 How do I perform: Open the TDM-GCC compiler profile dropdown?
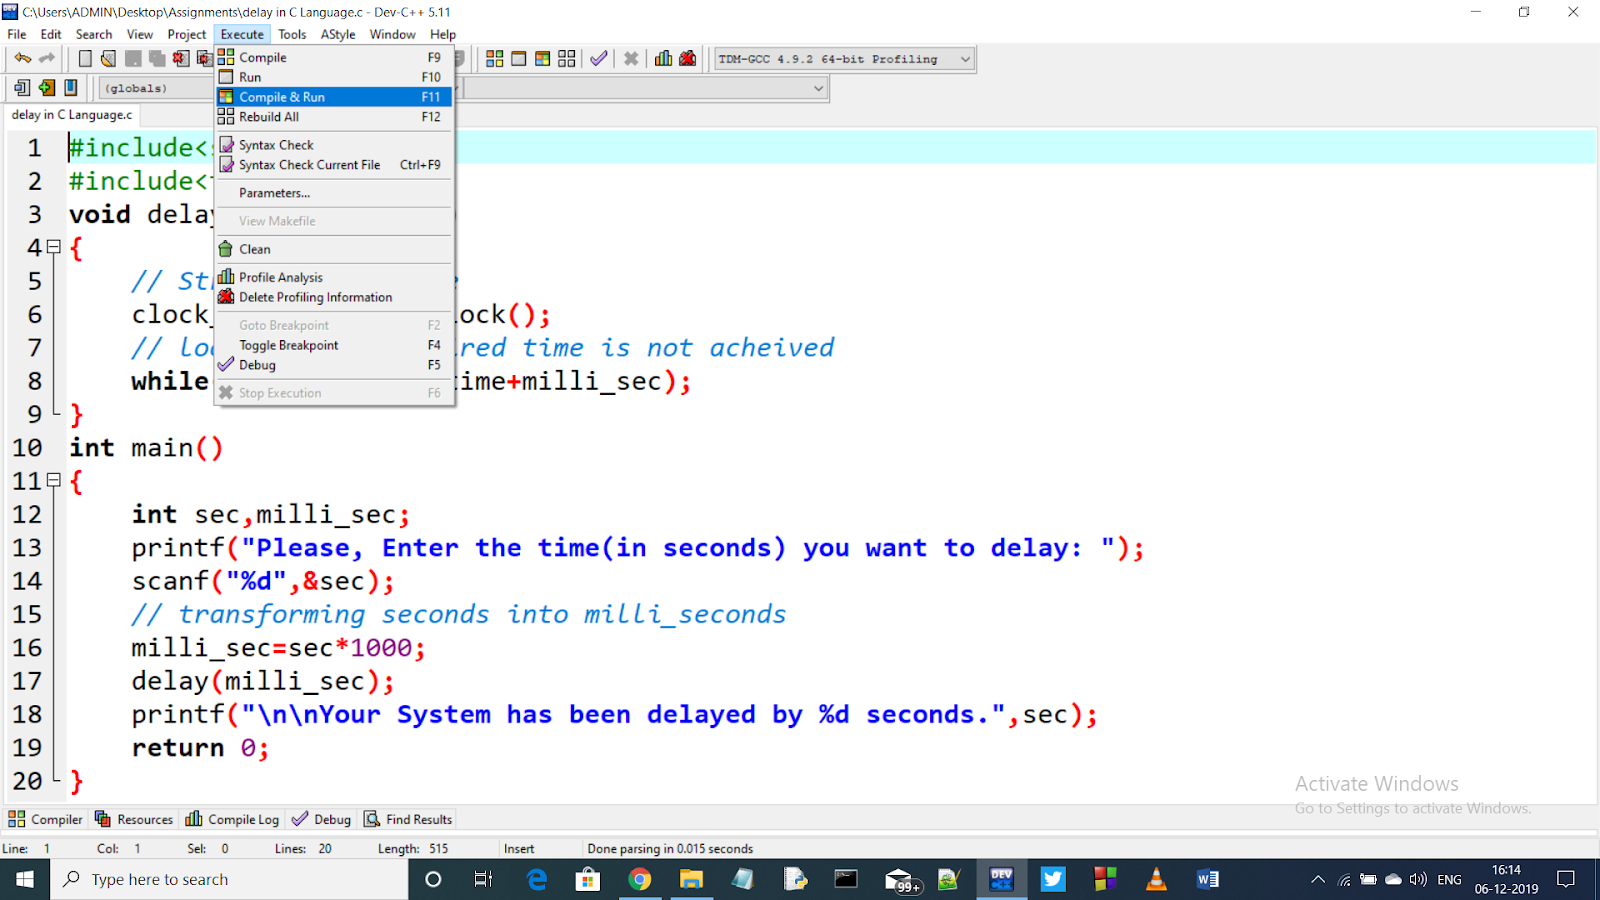[x=963, y=58]
